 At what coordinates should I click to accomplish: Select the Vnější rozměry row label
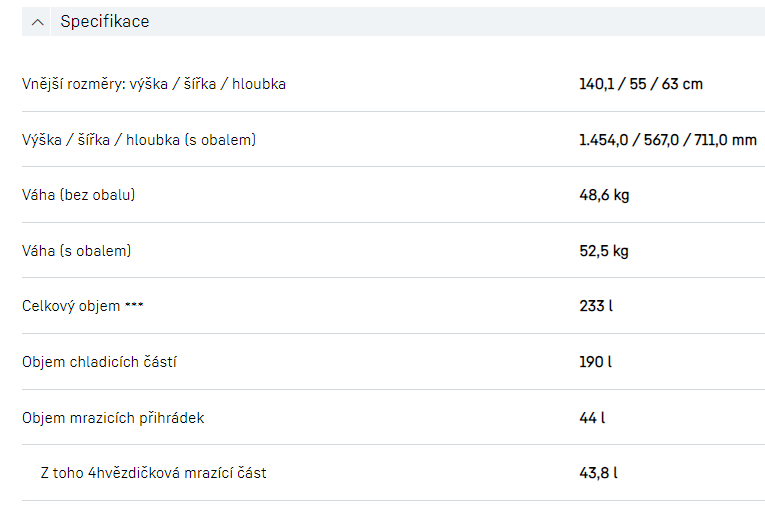pyautogui.click(x=154, y=84)
